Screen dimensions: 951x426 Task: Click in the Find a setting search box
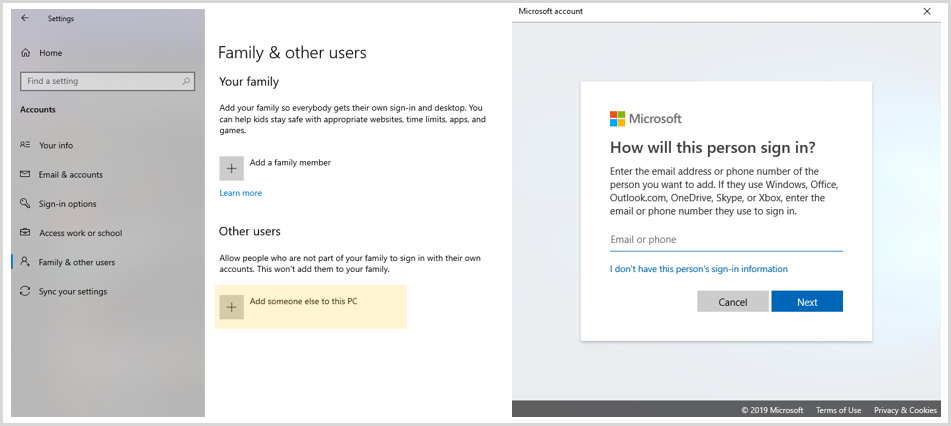point(100,81)
